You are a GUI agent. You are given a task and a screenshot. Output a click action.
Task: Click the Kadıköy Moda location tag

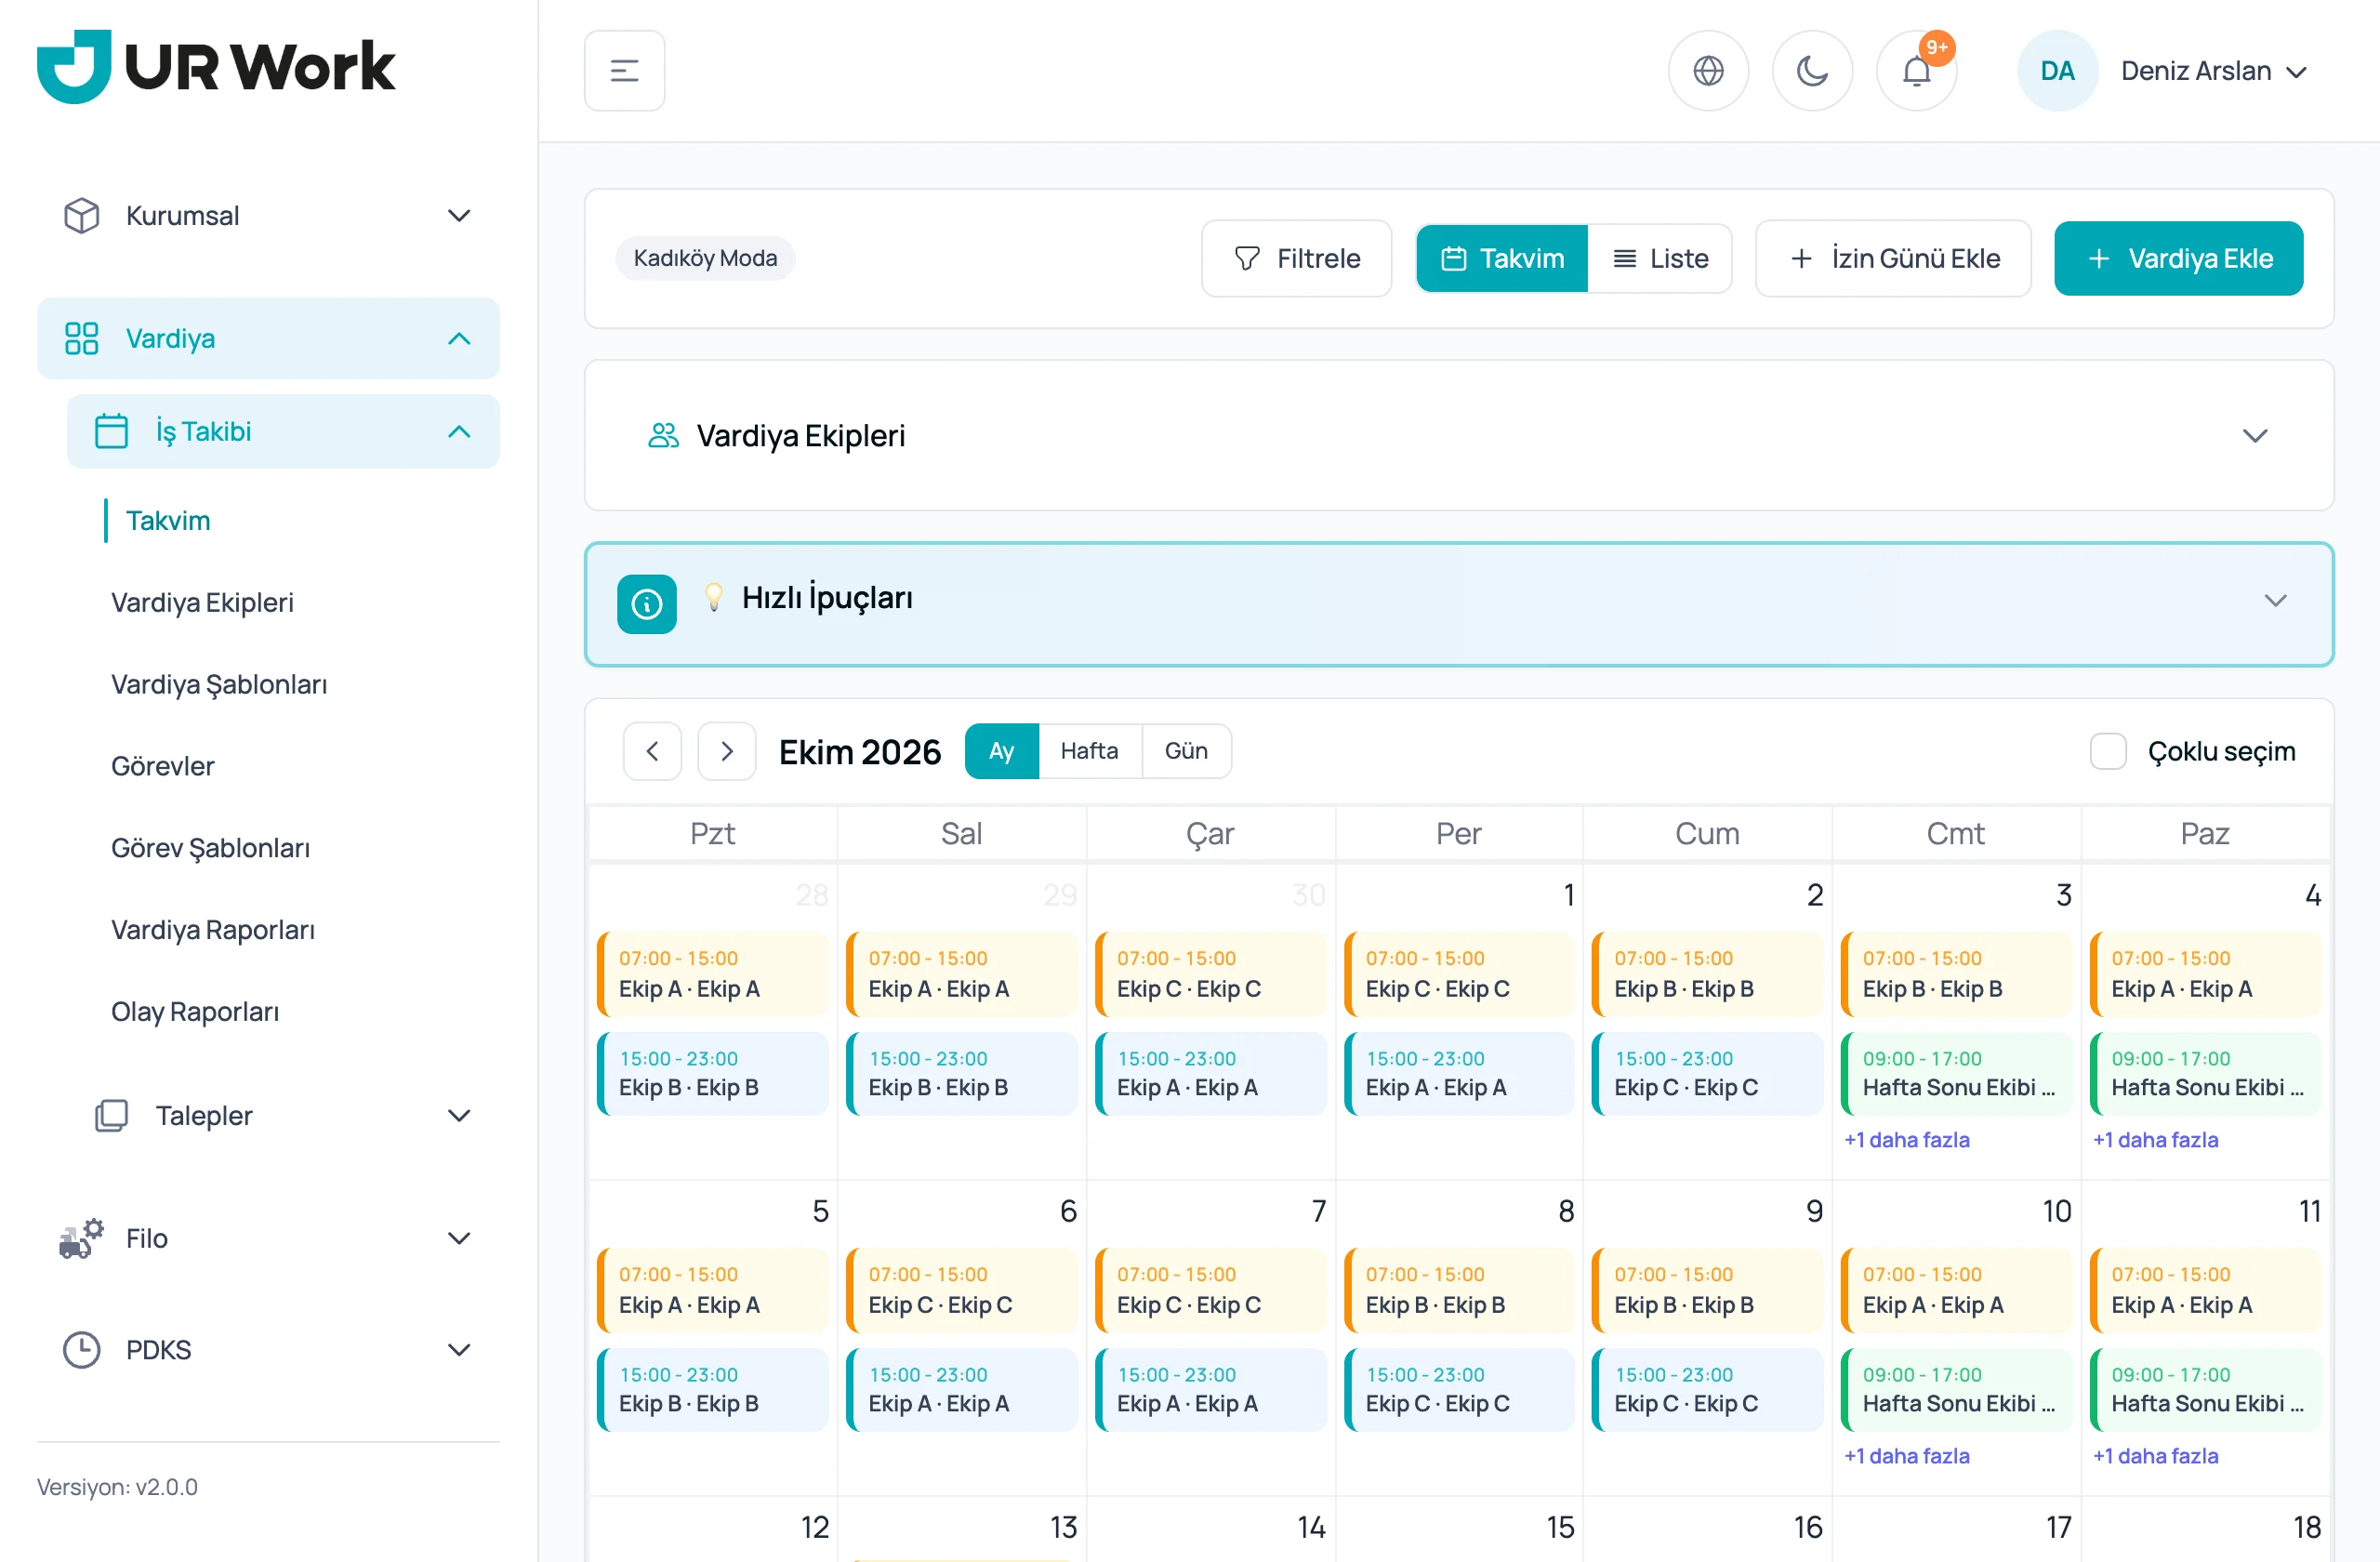tap(705, 259)
